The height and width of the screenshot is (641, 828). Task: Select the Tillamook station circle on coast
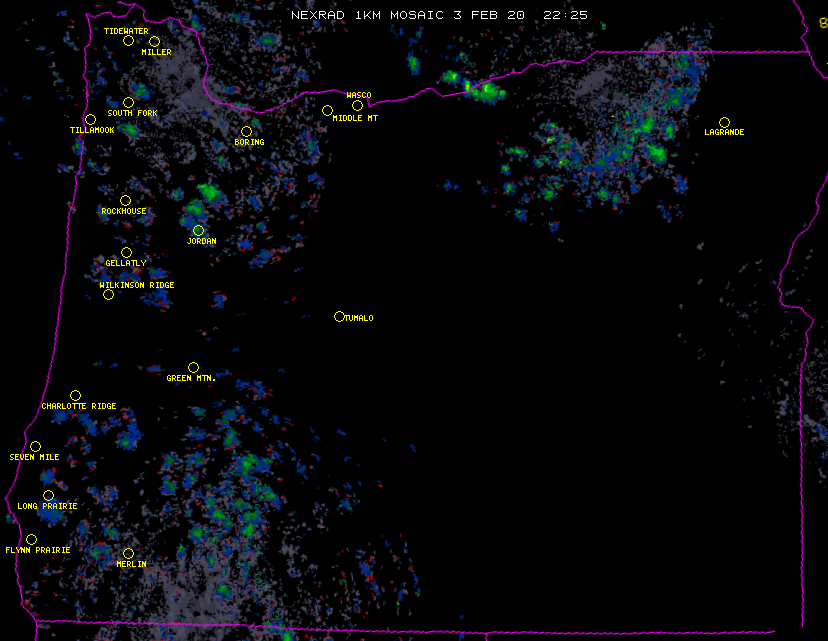click(90, 120)
